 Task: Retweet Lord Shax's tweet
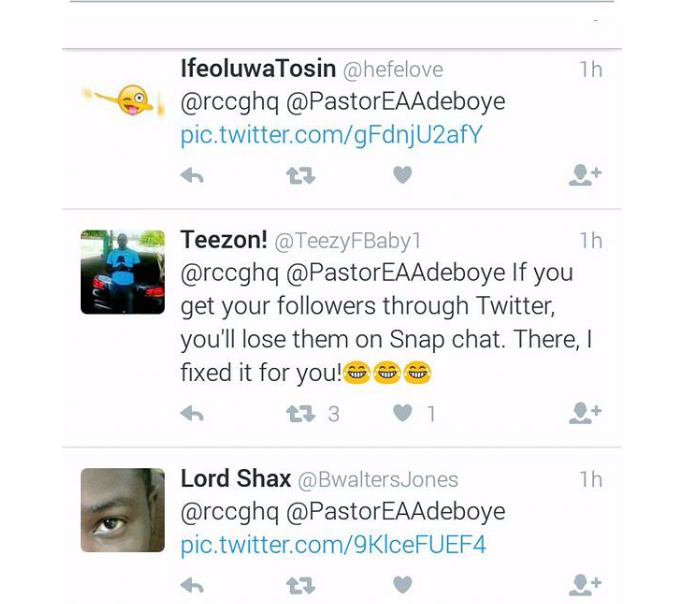(300, 585)
